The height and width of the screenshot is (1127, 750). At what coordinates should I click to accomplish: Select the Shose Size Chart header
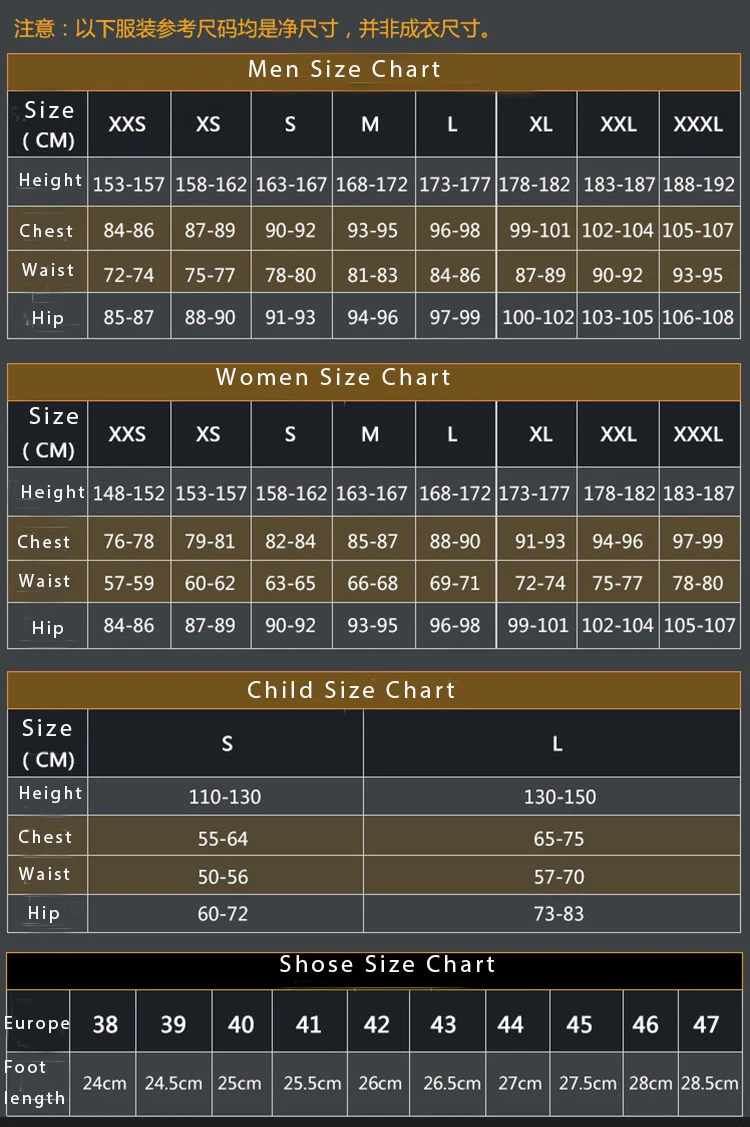coord(374,968)
